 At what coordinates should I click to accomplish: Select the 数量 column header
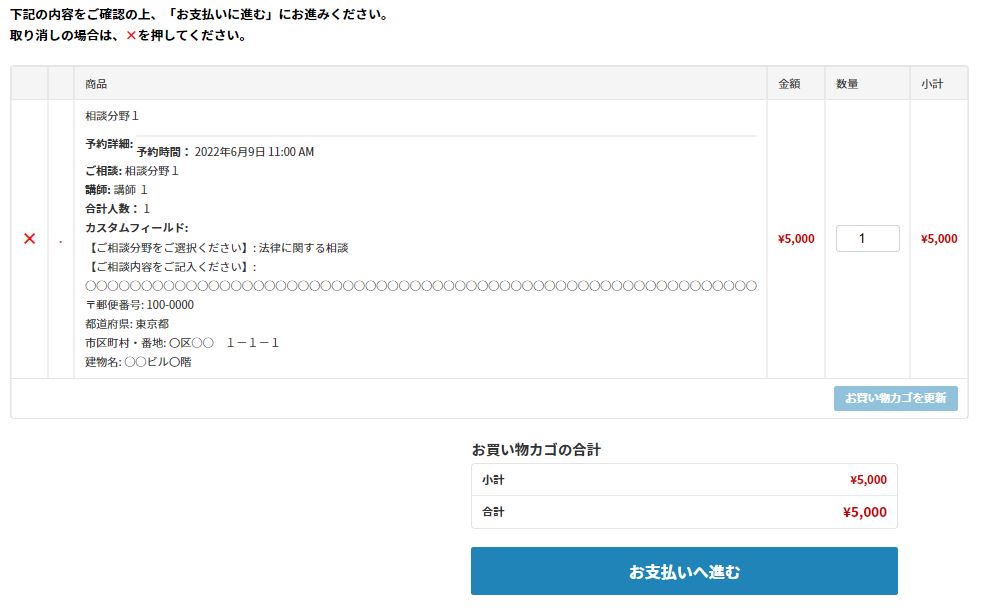[x=847, y=84]
